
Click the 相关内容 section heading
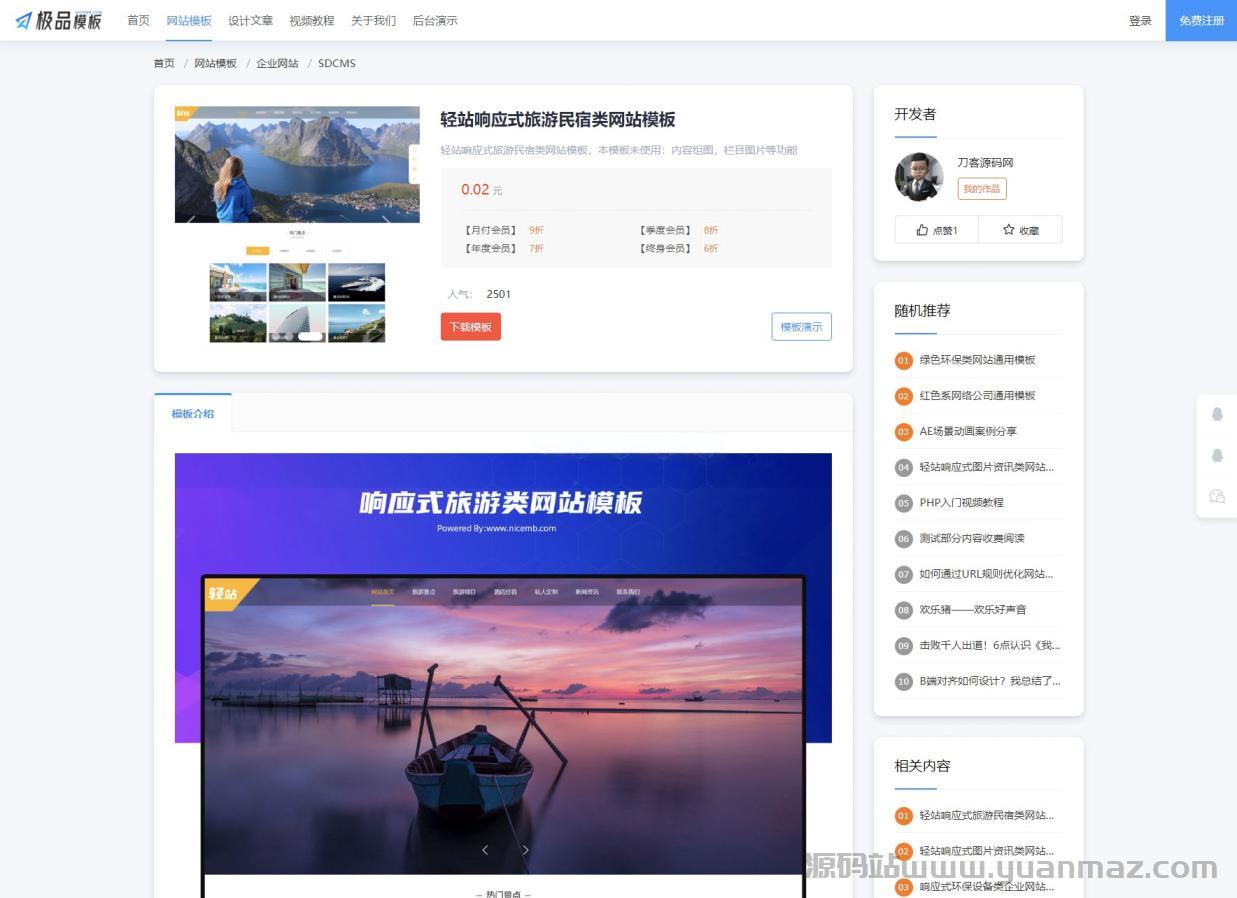pos(922,766)
